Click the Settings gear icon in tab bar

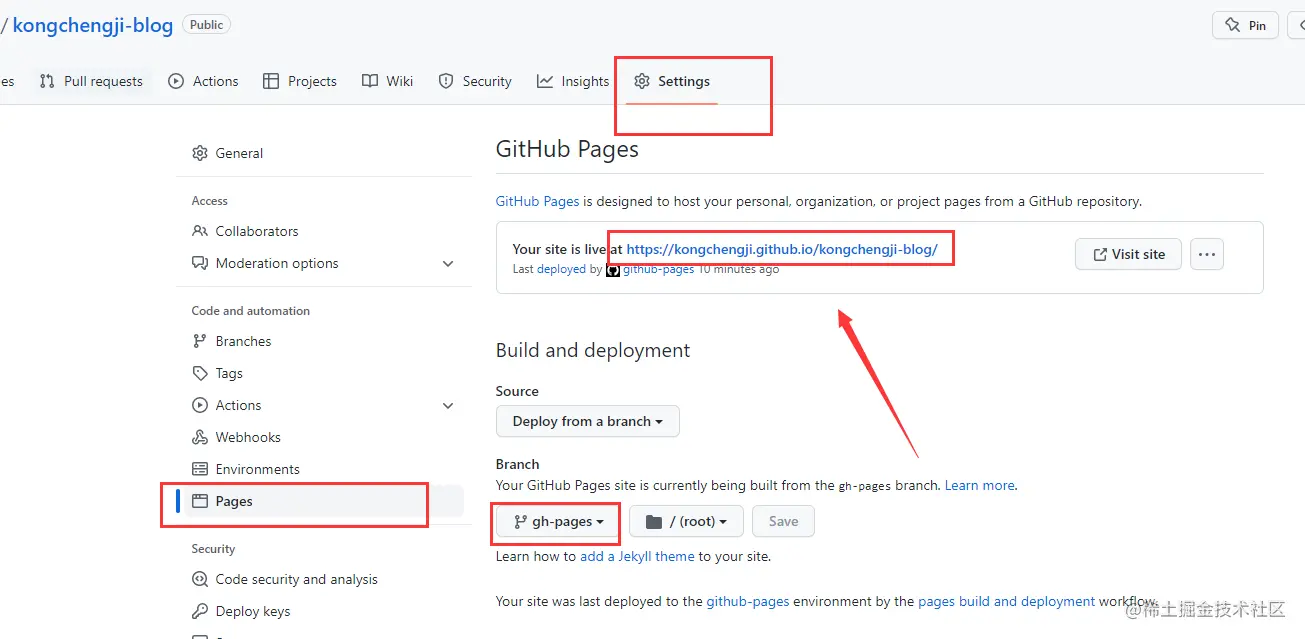click(x=642, y=81)
